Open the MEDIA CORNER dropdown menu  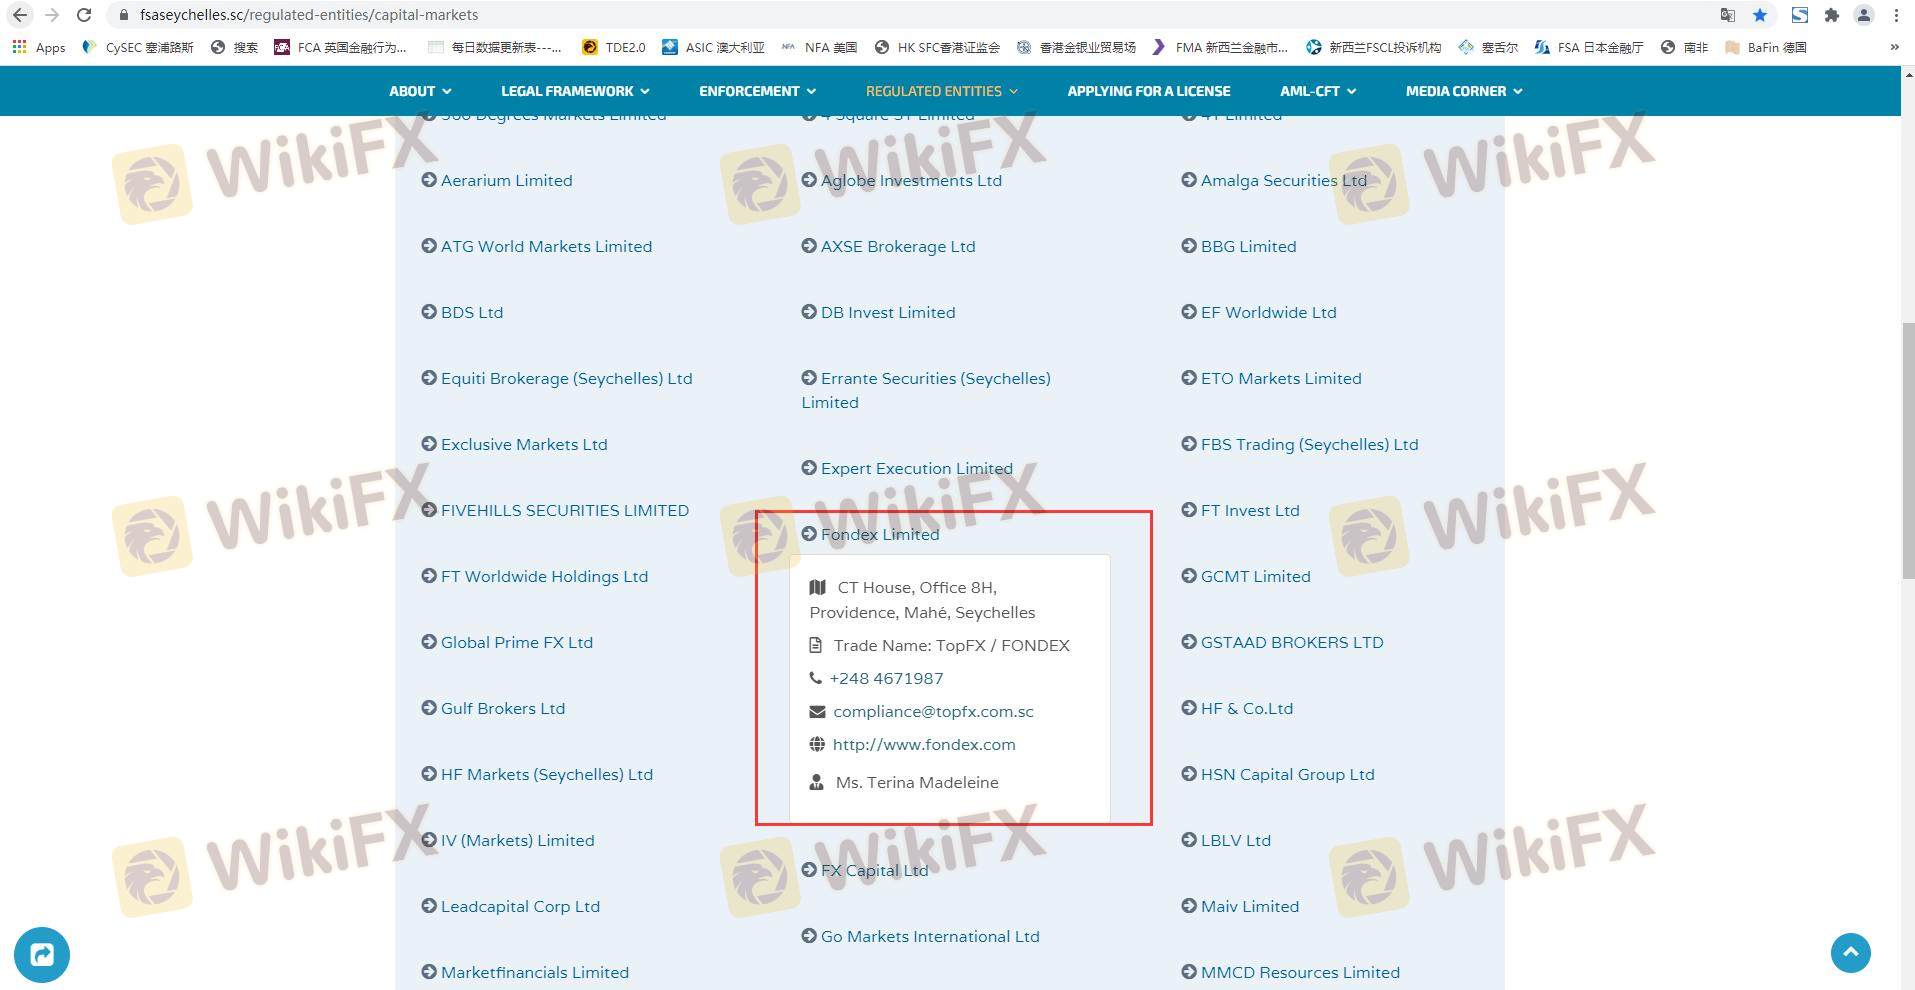(1463, 91)
